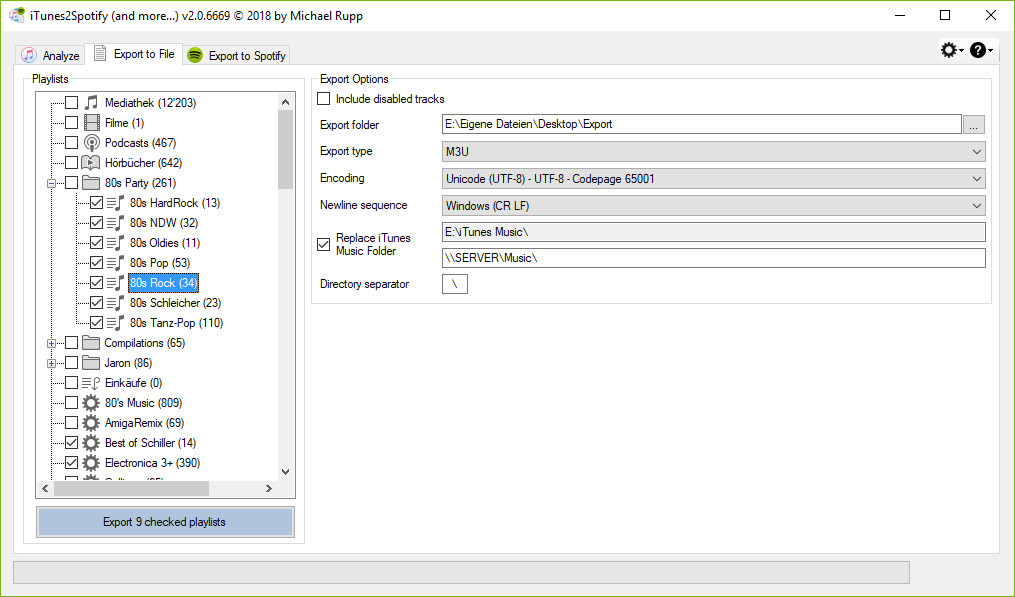Click the gear icon beside Best of Schiller

point(91,443)
